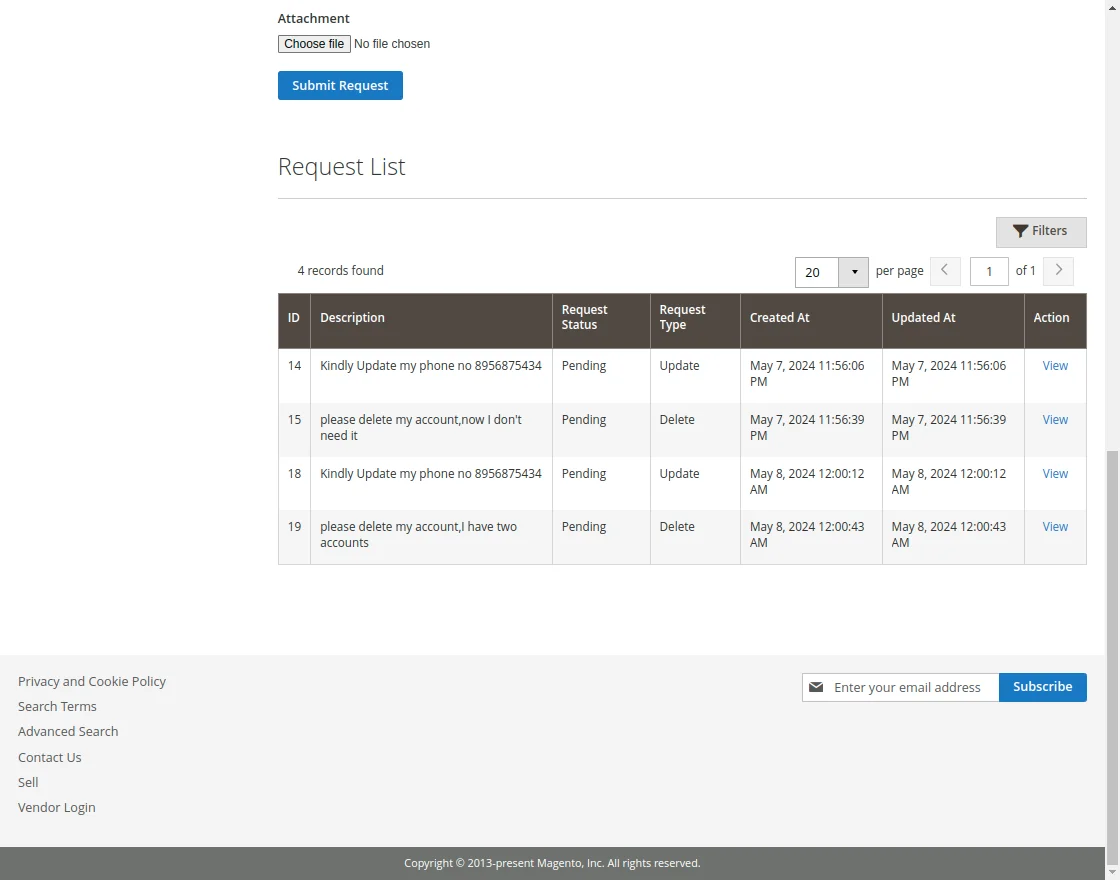Go to next page using right chevron
The width and height of the screenshot is (1120, 880).
pyautogui.click(x=1058, y=271)
